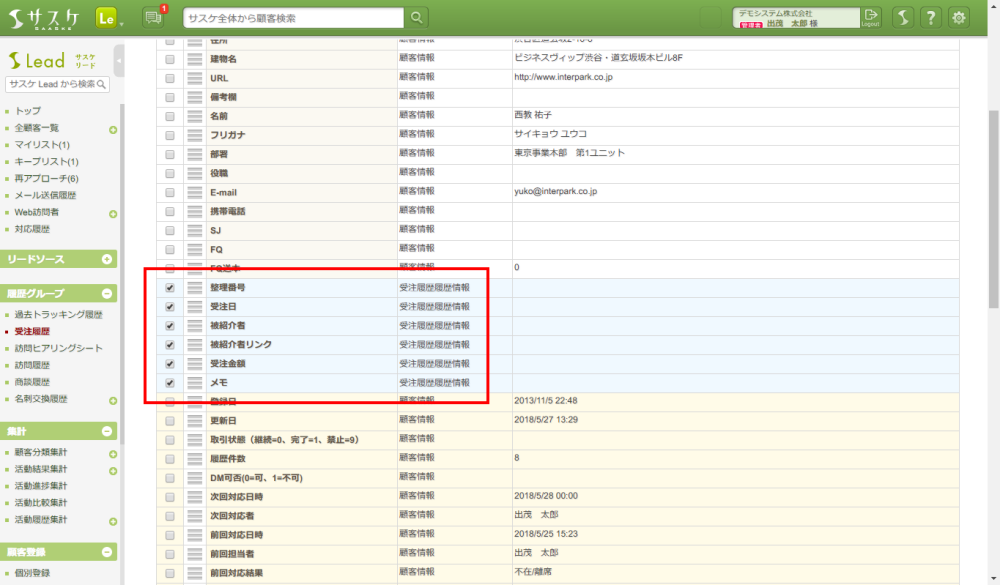
Task: Click the drag handle for 受注日 row
Action: (196, 306)
